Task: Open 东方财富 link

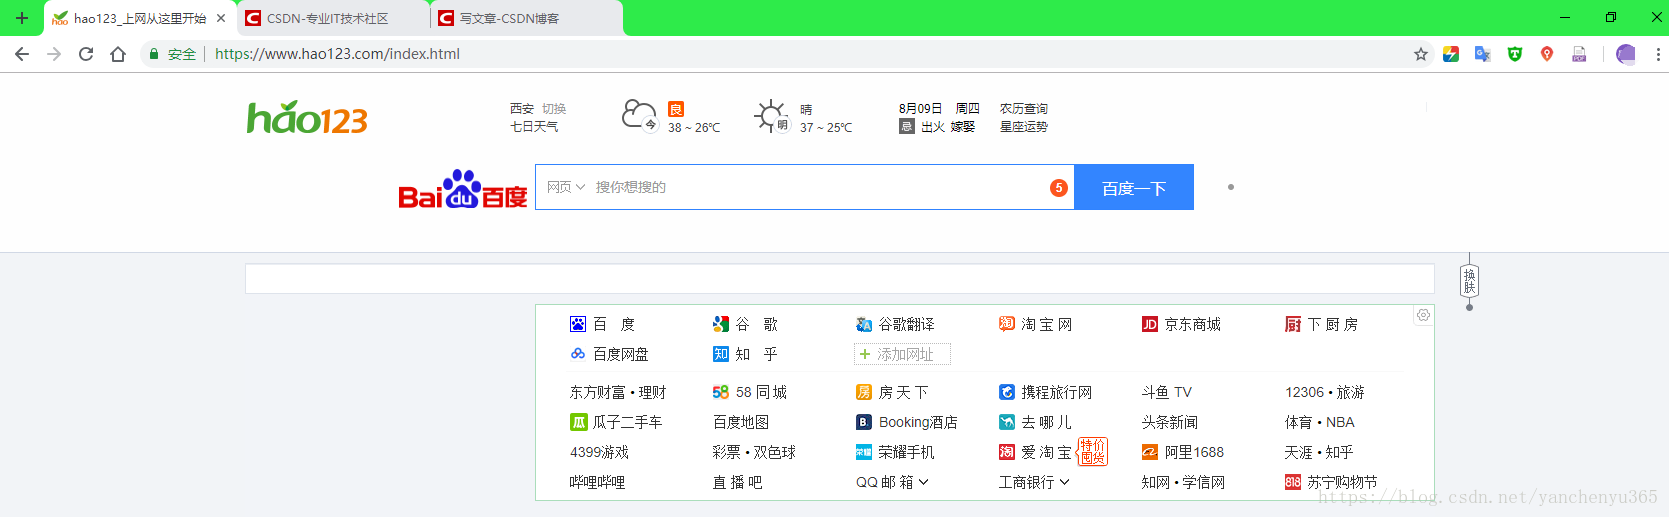Action: pos(598,392)
